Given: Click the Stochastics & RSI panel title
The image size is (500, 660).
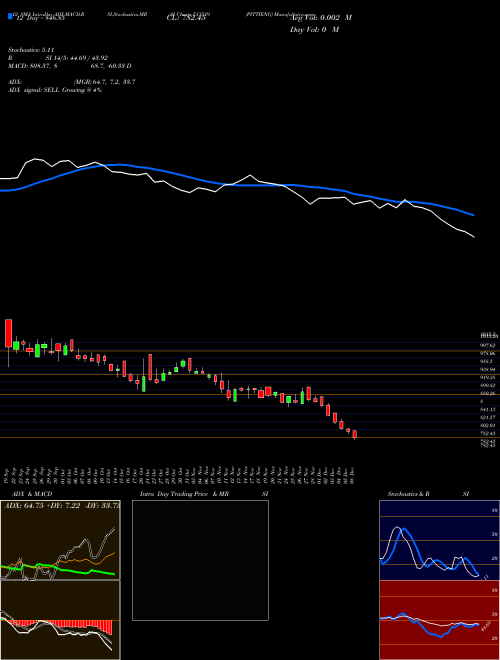Looking at the screenshot, I should point(428,494).
